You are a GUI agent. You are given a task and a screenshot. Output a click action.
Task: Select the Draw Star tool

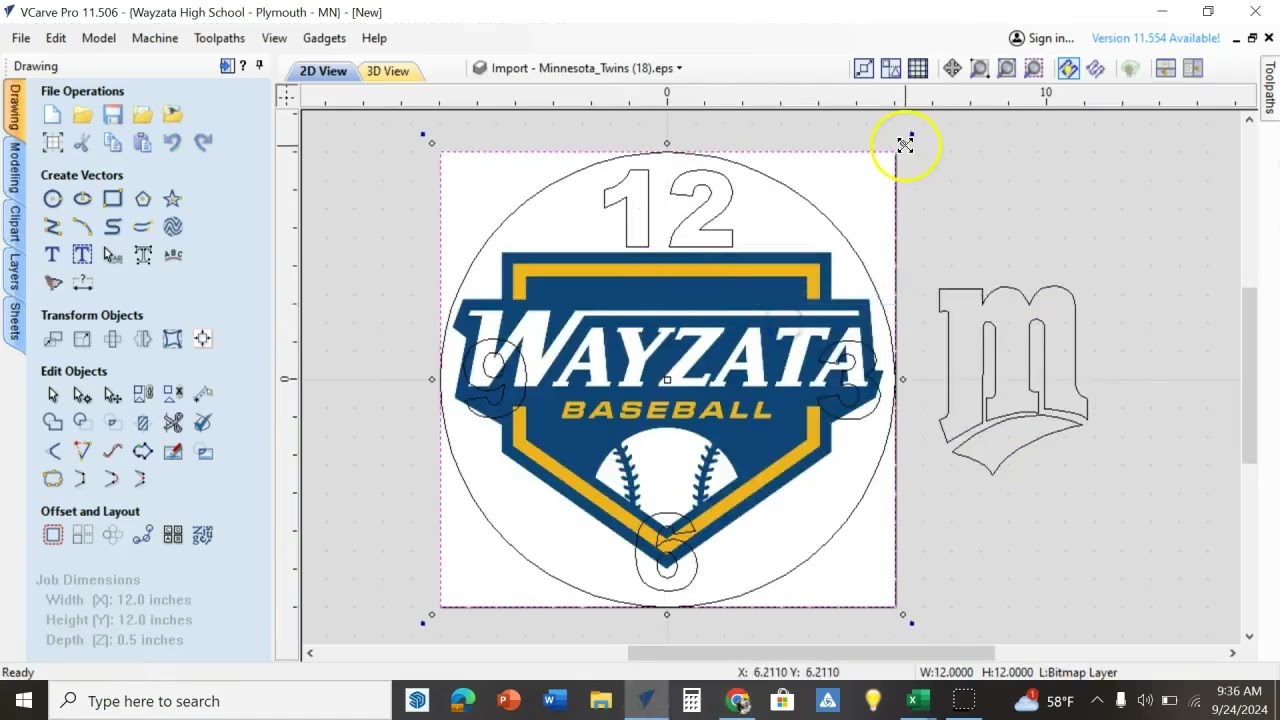click(x=172, y=199)
